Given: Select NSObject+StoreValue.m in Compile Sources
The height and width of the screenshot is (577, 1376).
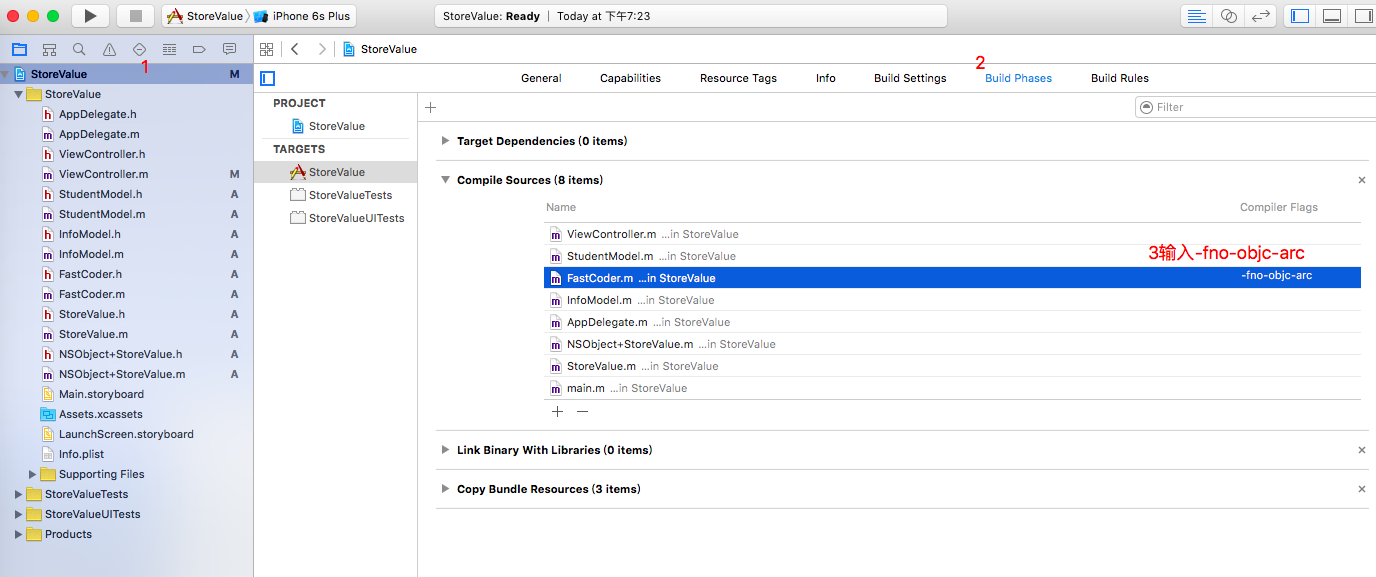Looking at the screenshot, I should pyautogui.click(x=952, y=344).
